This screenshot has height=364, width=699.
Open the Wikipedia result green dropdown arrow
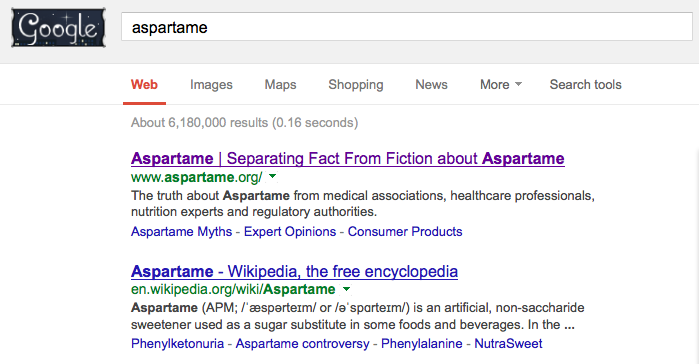[x=346, y=289]
